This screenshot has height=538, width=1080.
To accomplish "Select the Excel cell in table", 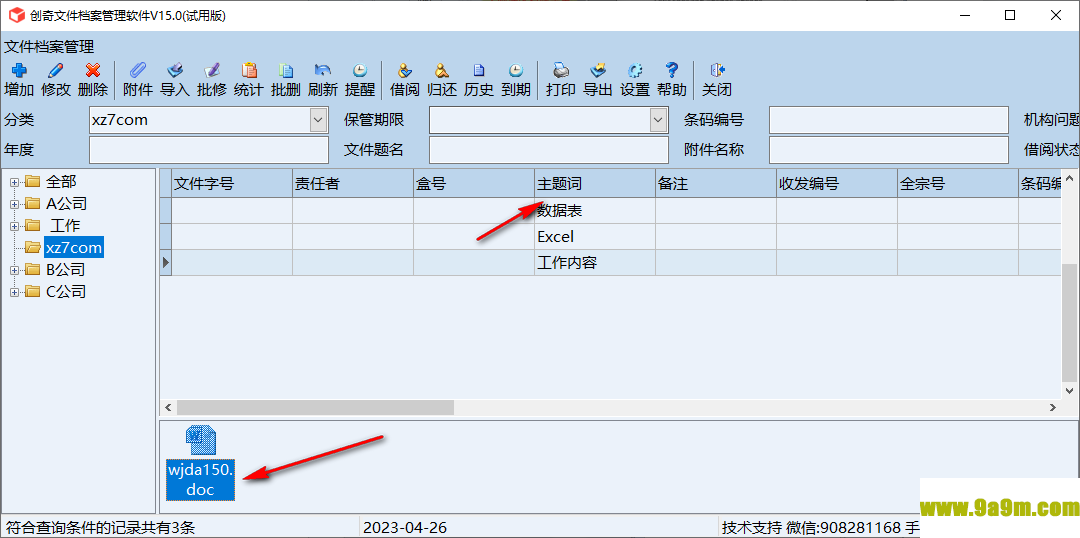I will (595, 237).
